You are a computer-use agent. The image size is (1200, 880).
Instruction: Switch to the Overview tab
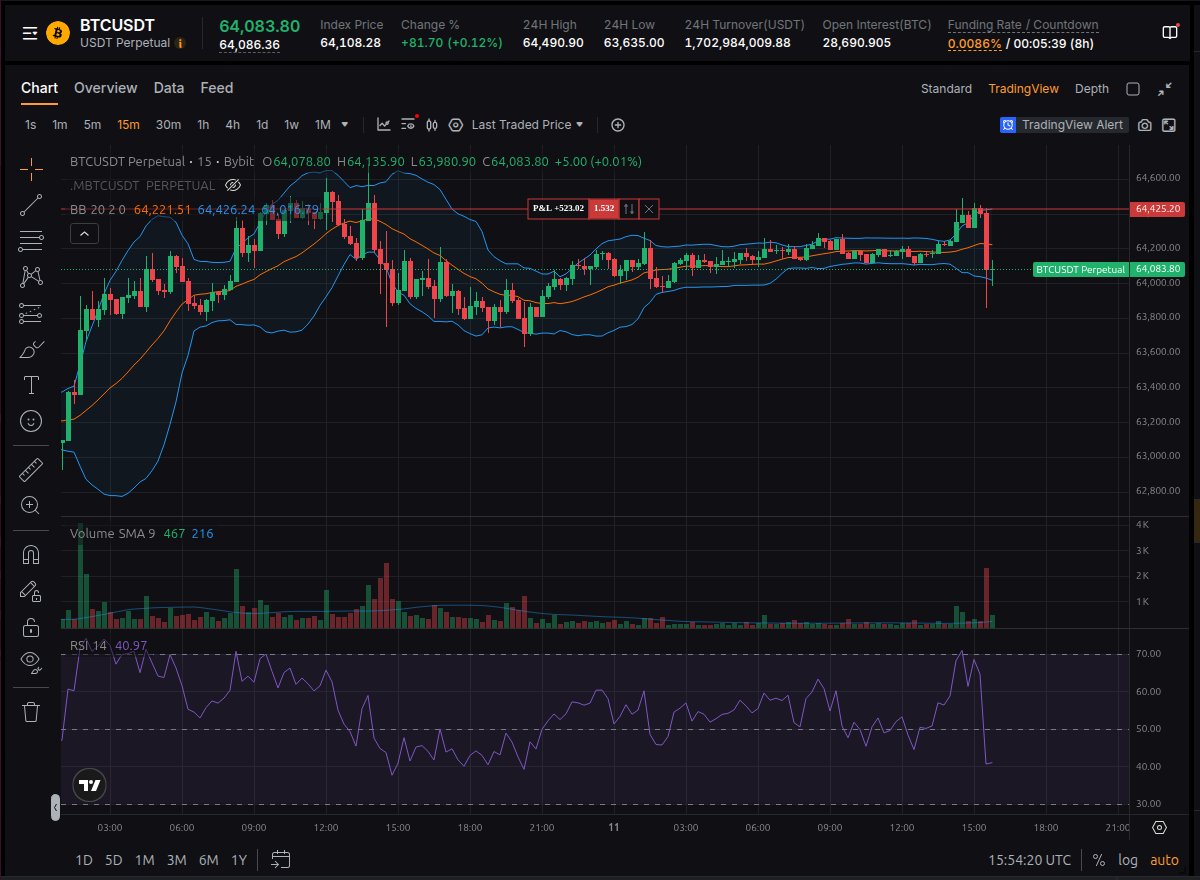point(105,88)
